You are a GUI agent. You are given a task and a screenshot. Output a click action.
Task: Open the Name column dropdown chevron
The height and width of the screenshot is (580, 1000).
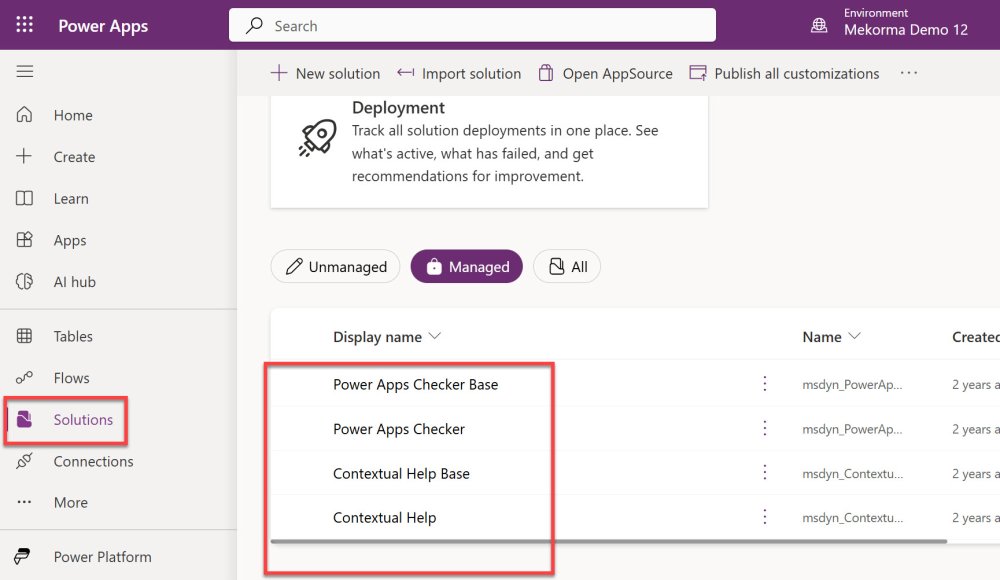pyautogui.click(x=854, y=337)
